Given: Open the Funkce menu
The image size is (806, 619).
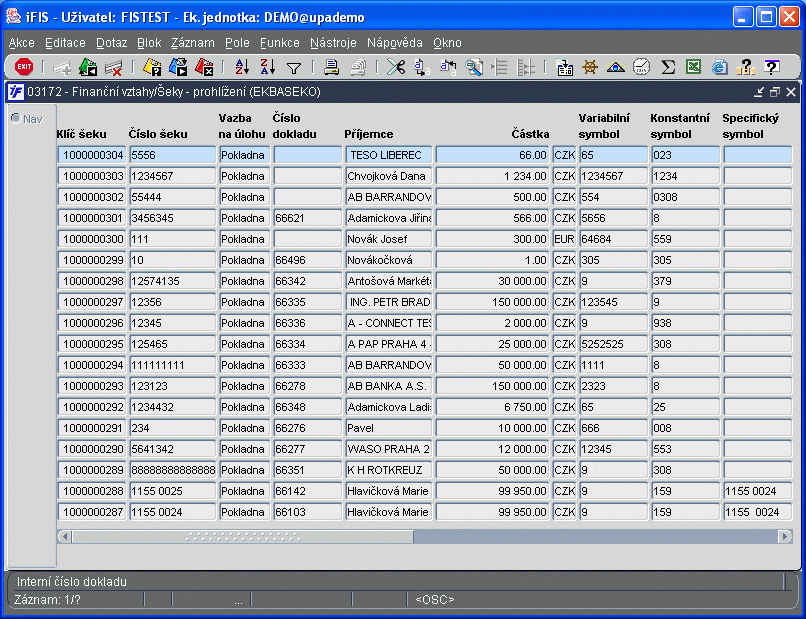Looking at the screenshot, I should (280, 43).
